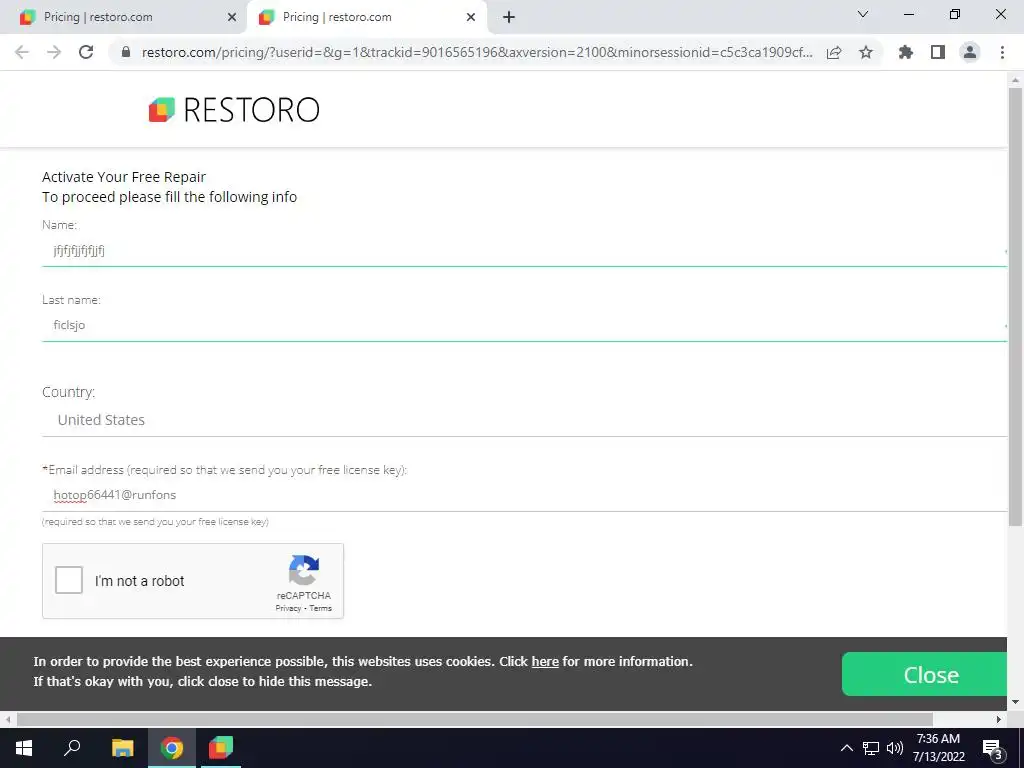Click the Email address input field

pyautogui.click(x=524, y=495)
